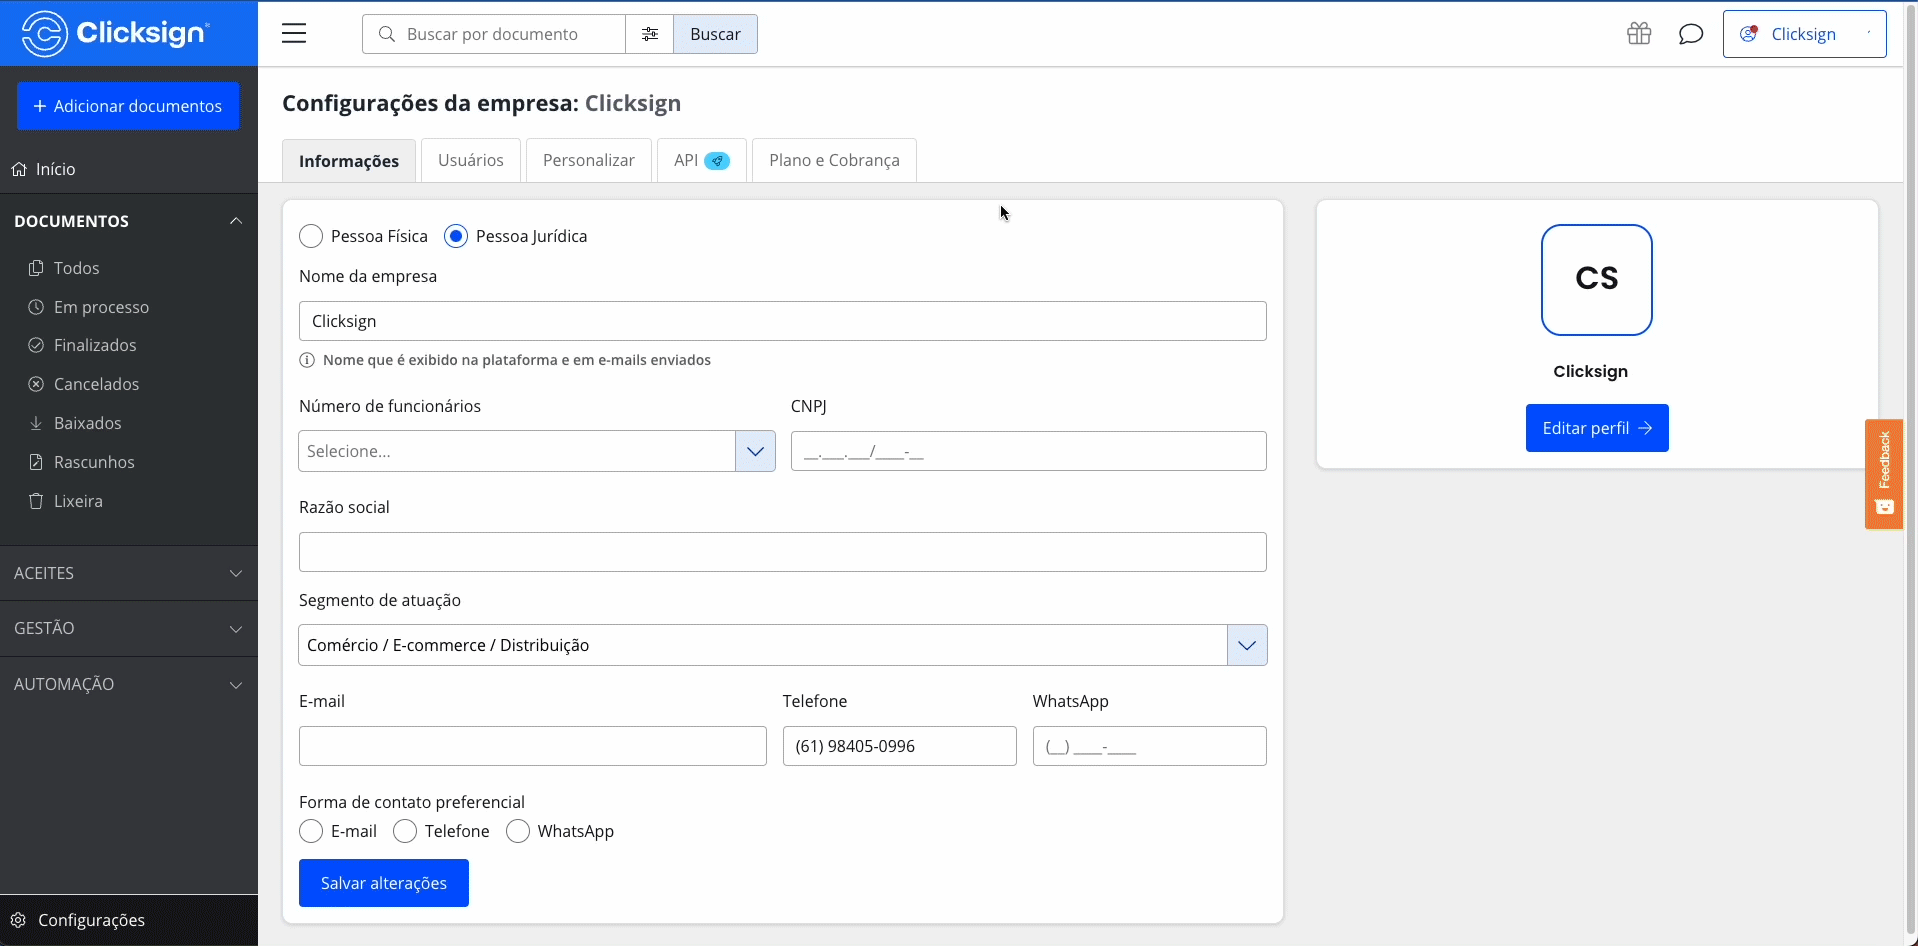
Task: Choose E-mail as preferred contact
Action: click(x=311, y=831)
